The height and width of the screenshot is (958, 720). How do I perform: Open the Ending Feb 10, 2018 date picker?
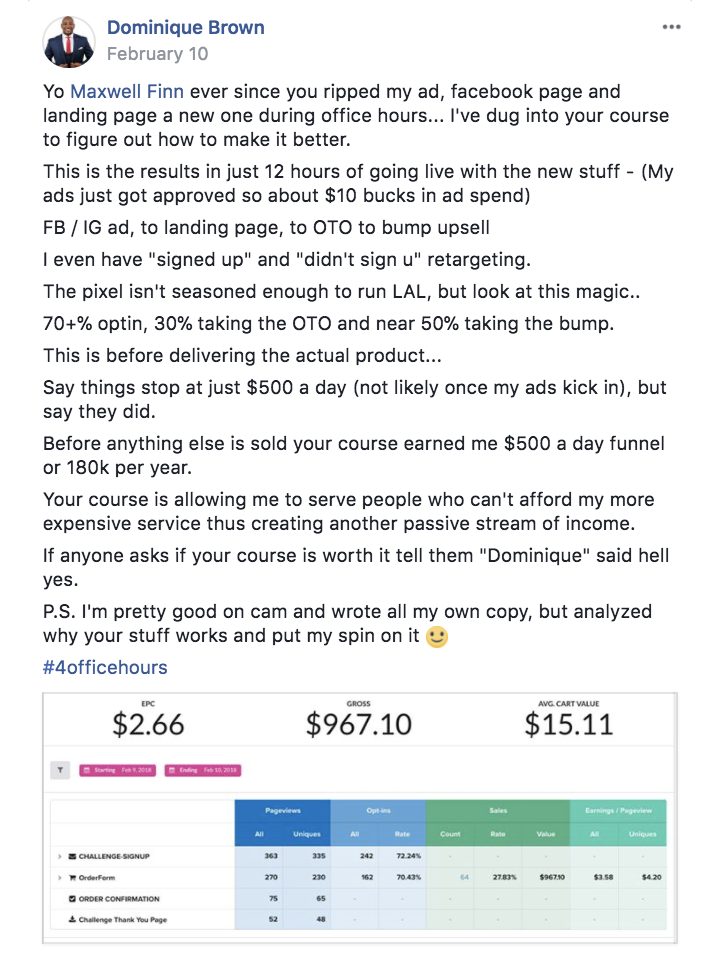203,770
